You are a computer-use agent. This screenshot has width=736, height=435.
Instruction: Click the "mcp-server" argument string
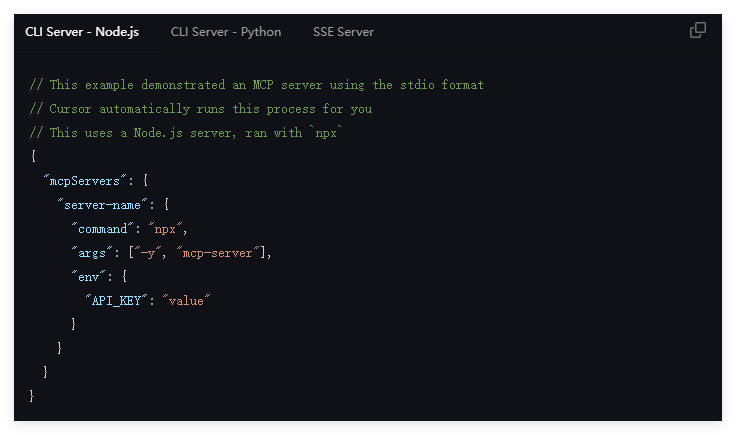coord(216,253)
